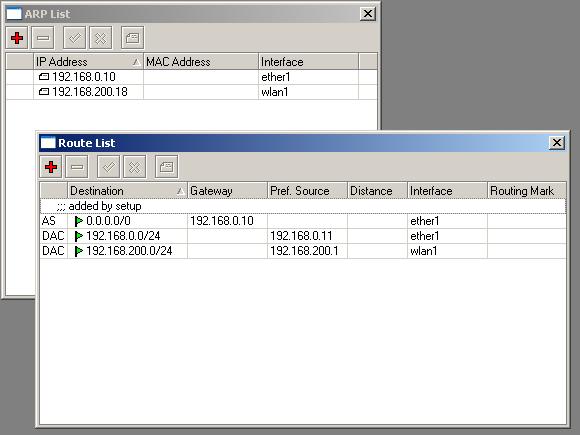Click the comment icon in Route List
This screenshot has height=435, width=580.
[166, 167]
